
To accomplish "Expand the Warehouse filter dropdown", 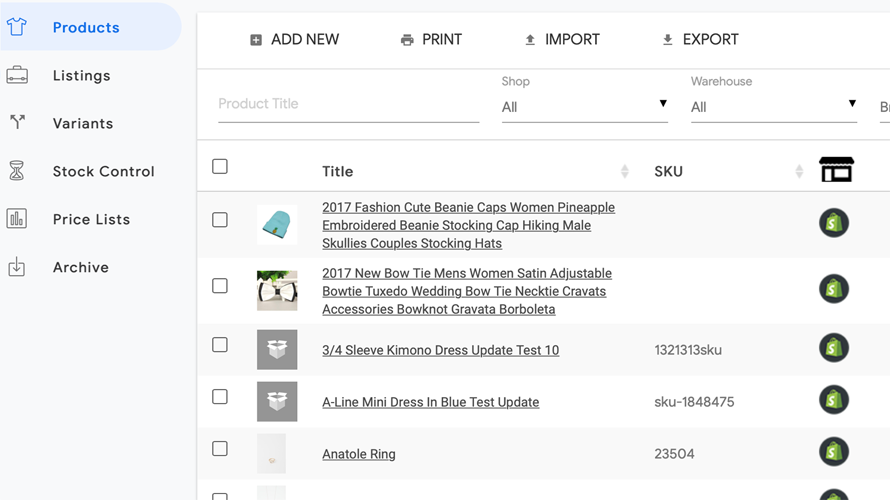I will [x=773, y=106].
